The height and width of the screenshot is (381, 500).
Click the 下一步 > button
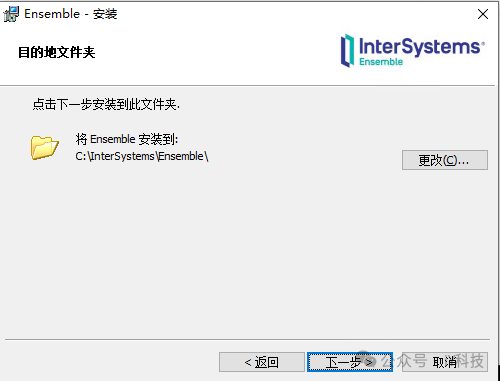pyautogui.click(x=350, y=362)
